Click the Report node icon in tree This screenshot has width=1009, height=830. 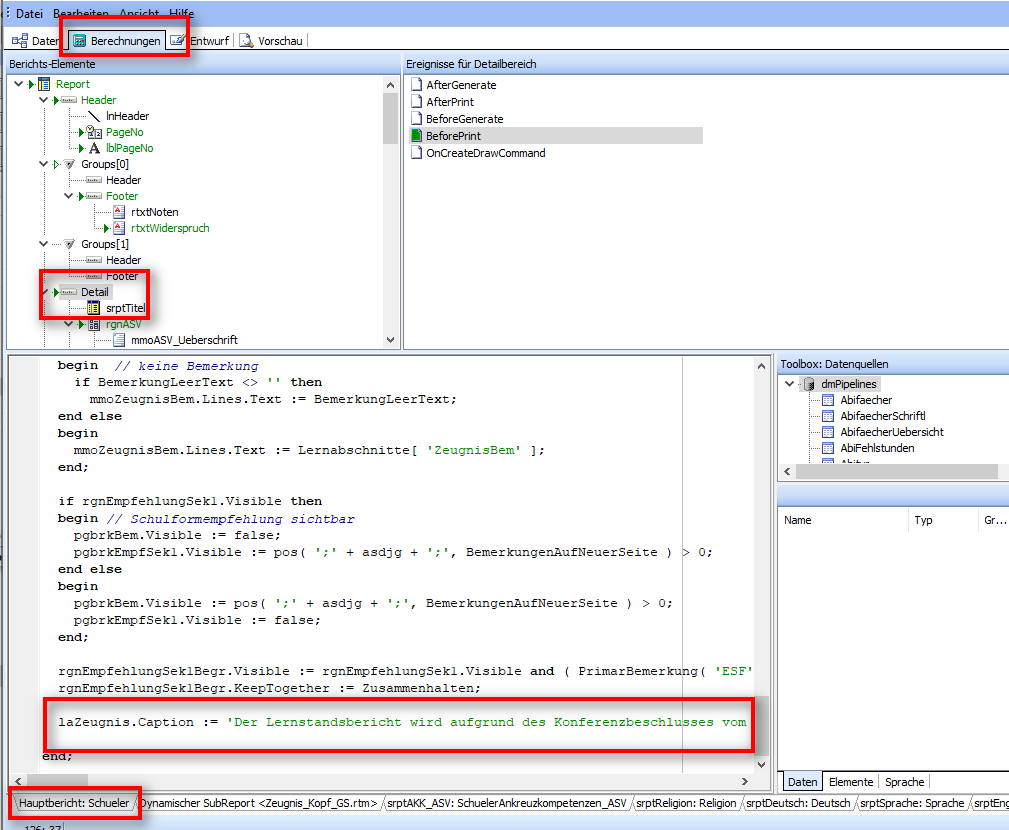point(44,84)
